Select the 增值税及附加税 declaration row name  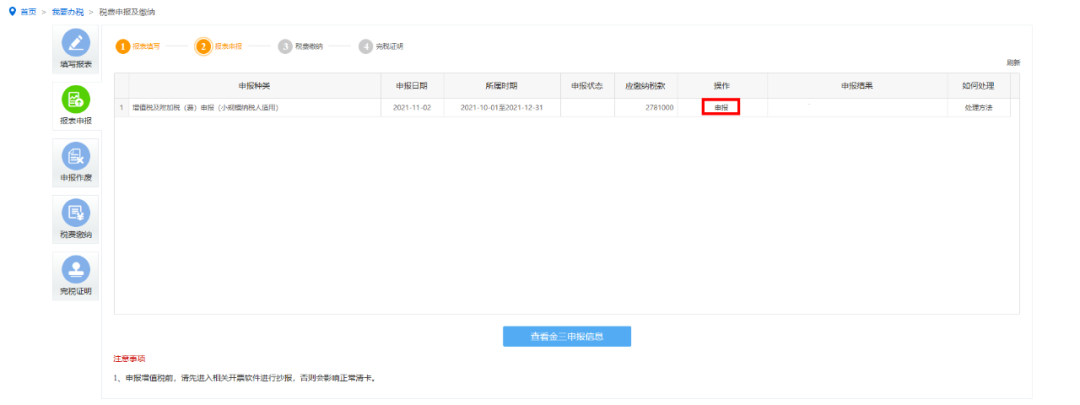point(205,108)
